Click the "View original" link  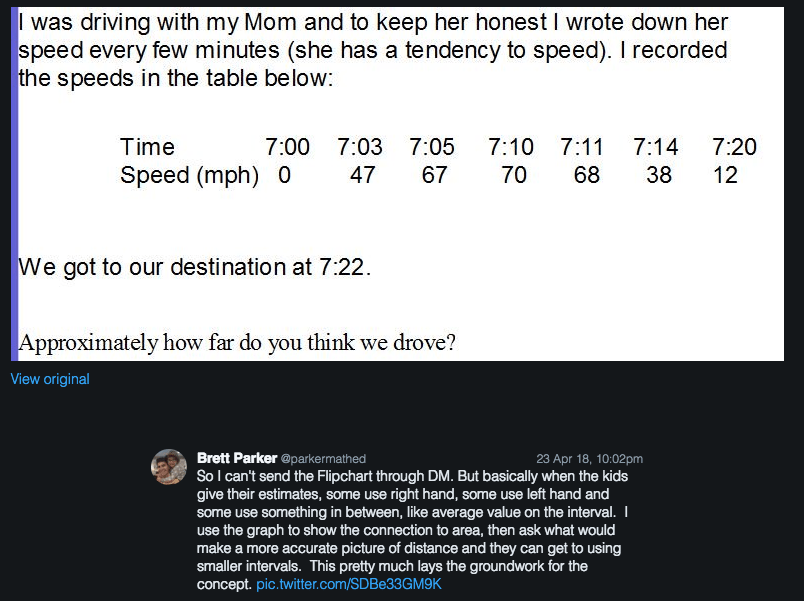click(x=50, y=379)
